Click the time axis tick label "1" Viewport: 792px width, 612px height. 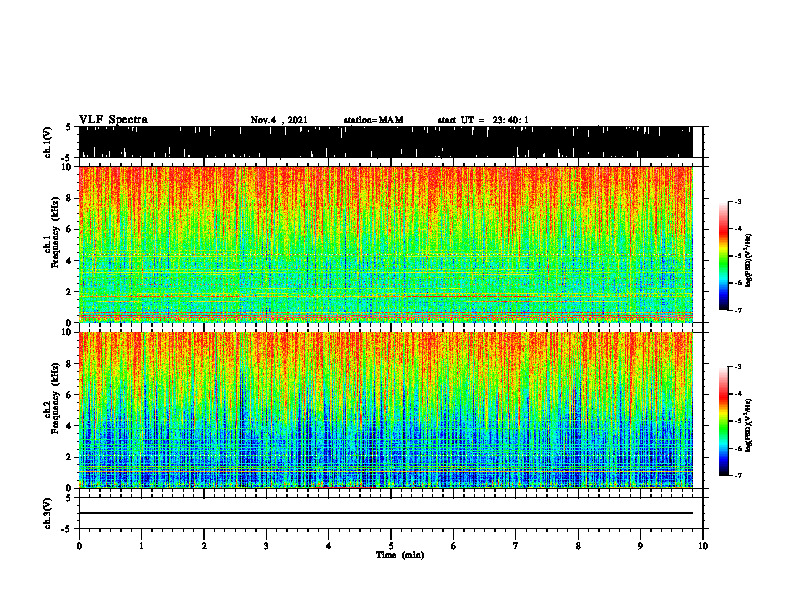pos(141,546)
